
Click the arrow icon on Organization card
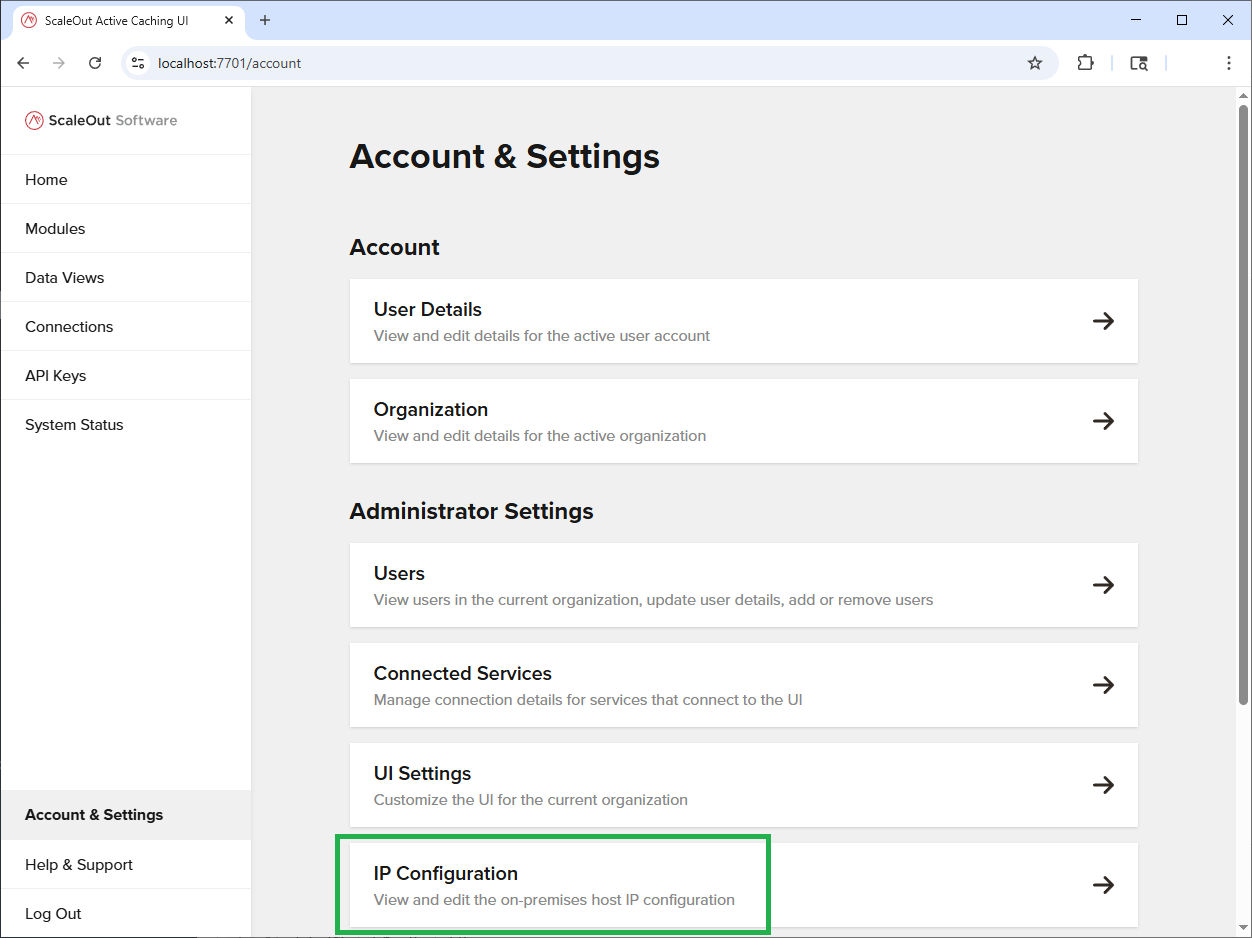pyautogui.click(x=1103, y=421)
